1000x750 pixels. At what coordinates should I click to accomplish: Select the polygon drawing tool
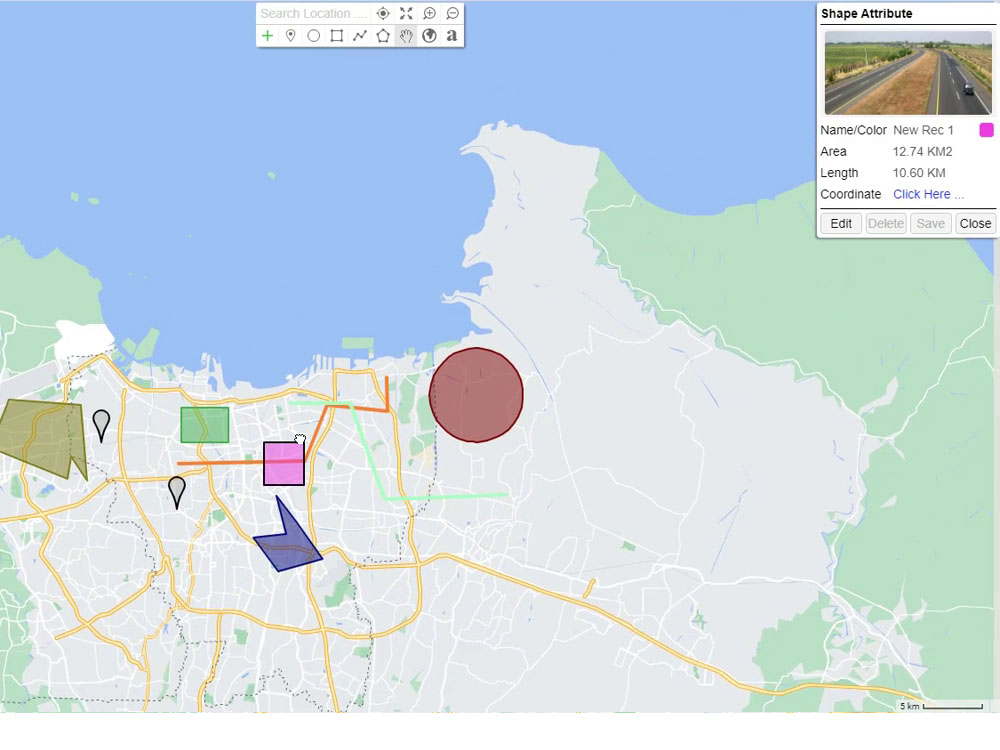[383, 36]
